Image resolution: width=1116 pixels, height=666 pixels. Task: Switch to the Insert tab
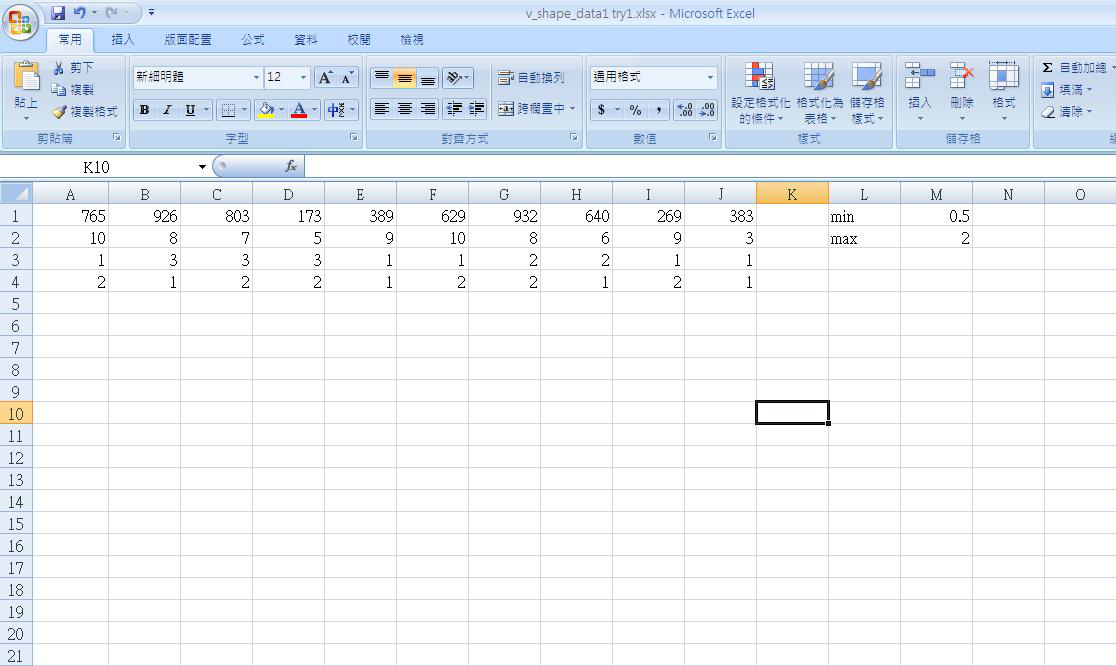point(122,40)
